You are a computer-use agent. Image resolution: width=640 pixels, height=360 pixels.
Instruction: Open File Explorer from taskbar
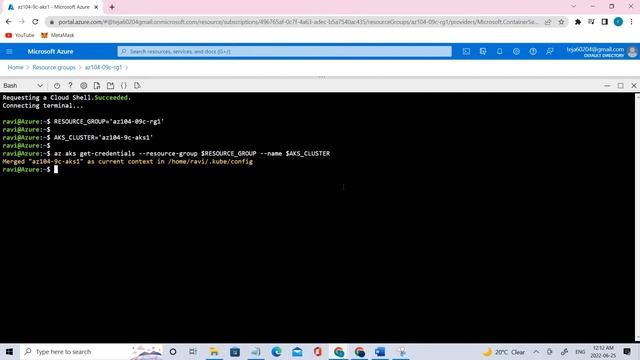[214, 352]
